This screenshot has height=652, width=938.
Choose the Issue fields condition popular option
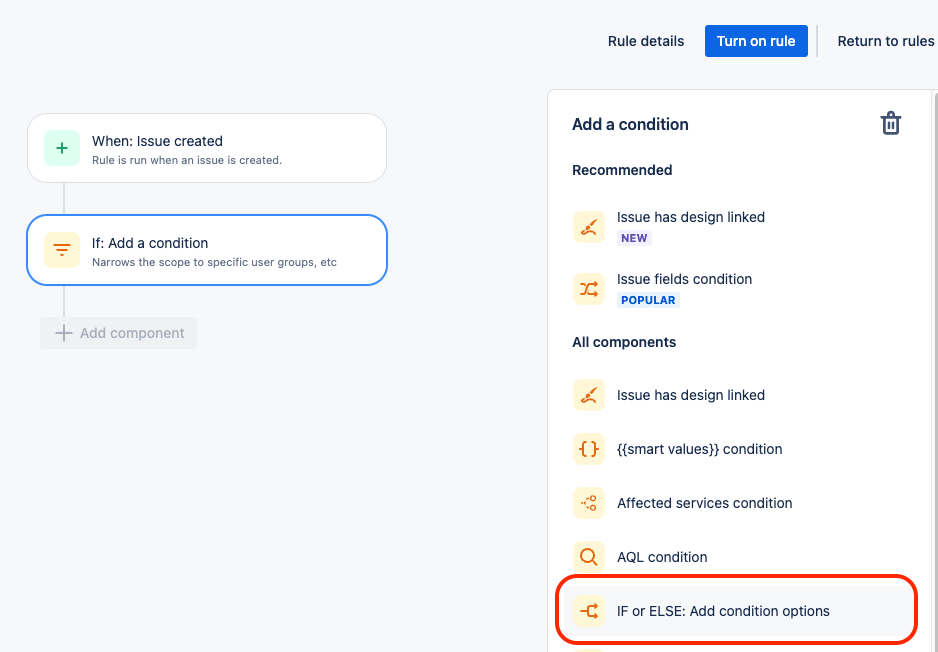tap(684, 280)
